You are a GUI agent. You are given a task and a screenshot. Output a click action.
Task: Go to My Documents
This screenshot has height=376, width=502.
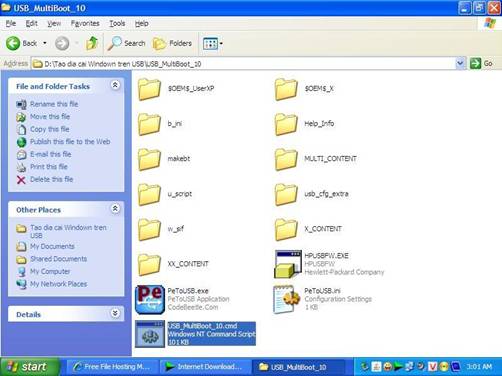point(52,247)
